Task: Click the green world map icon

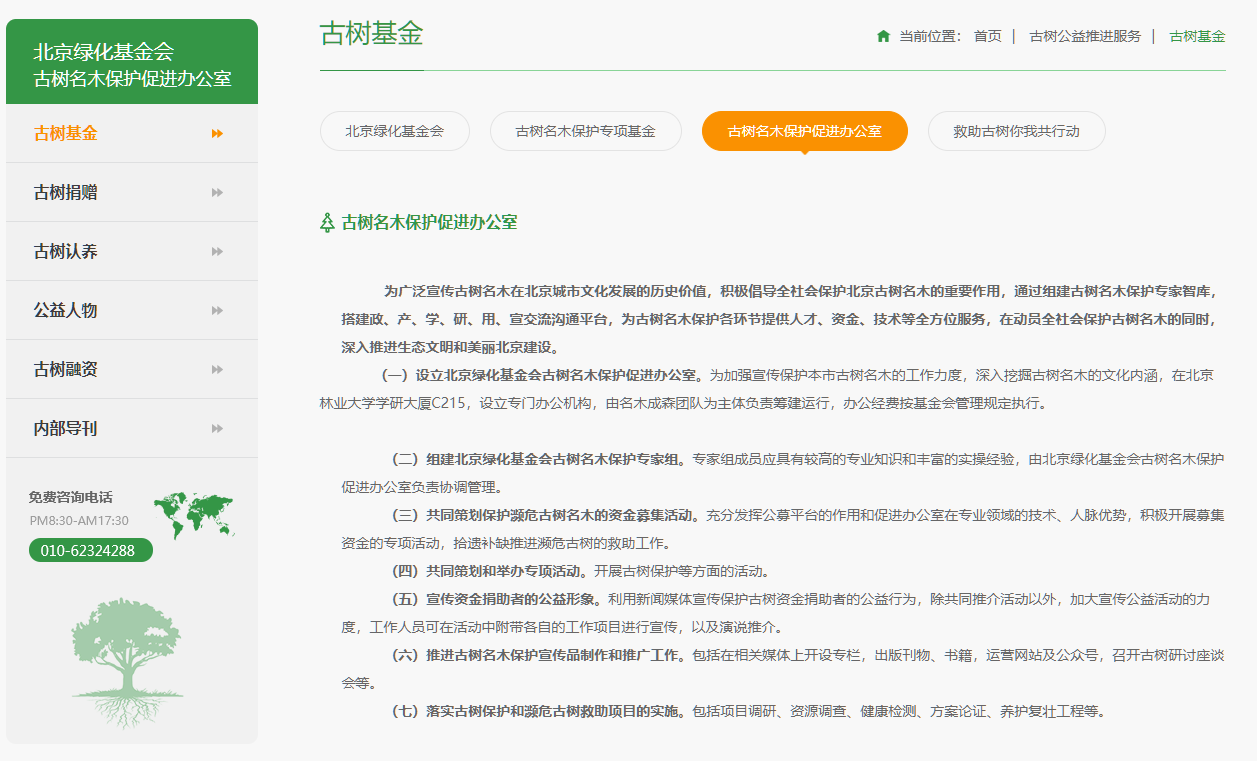Action: pyautogui.click(x=193, y=514)
